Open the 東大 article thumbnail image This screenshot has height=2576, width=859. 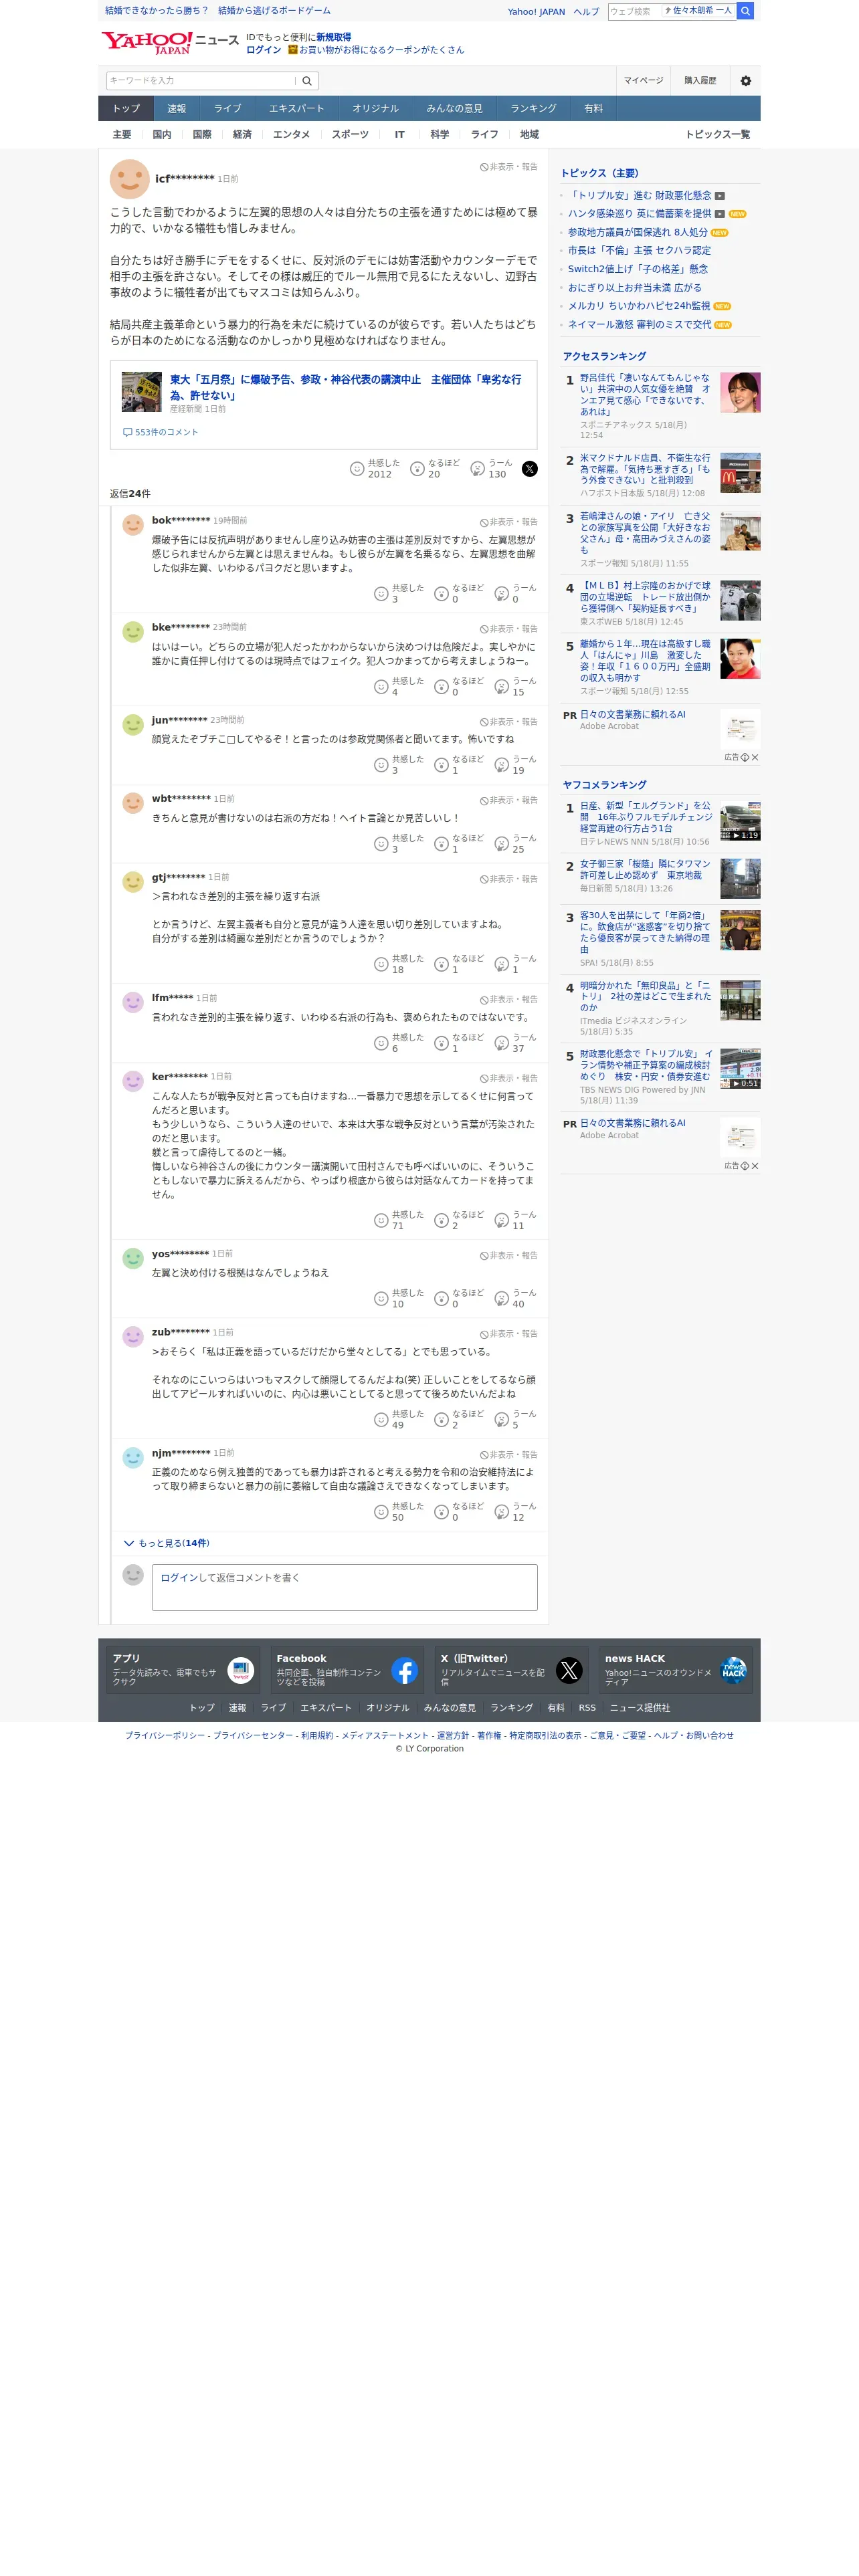point(141,392)
